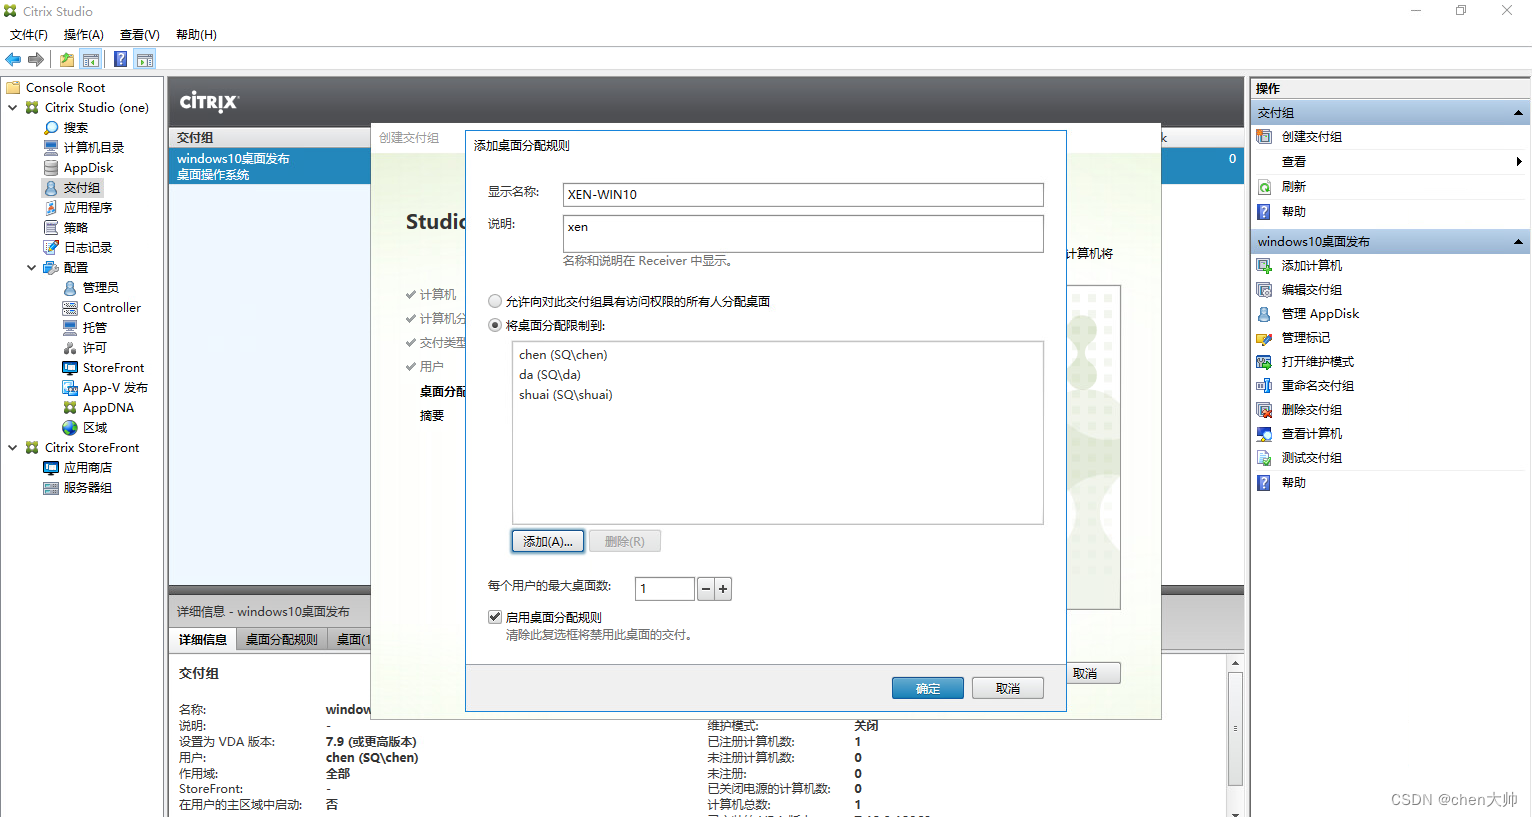1532x817 pixels.
Task: Increase max desktops with the plus button
Action: click(x=723, y=589)
